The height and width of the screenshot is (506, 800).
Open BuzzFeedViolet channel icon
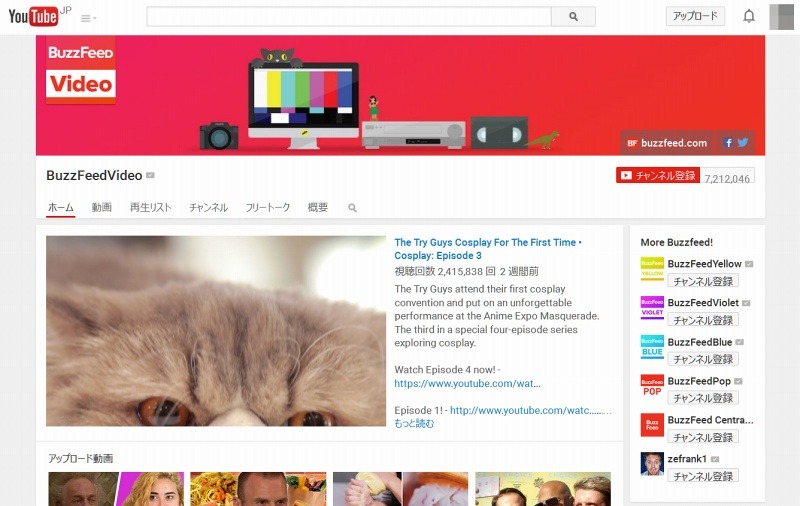click(652, 308)
